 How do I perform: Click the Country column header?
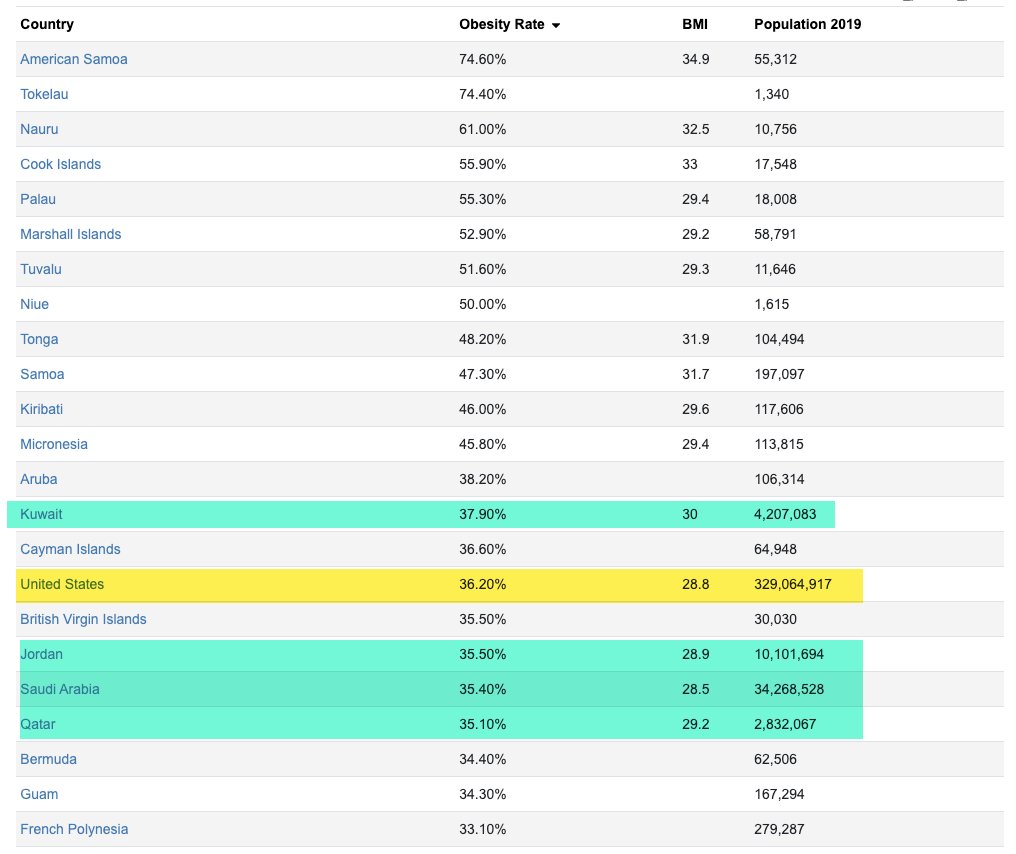(x=47, y=24)
